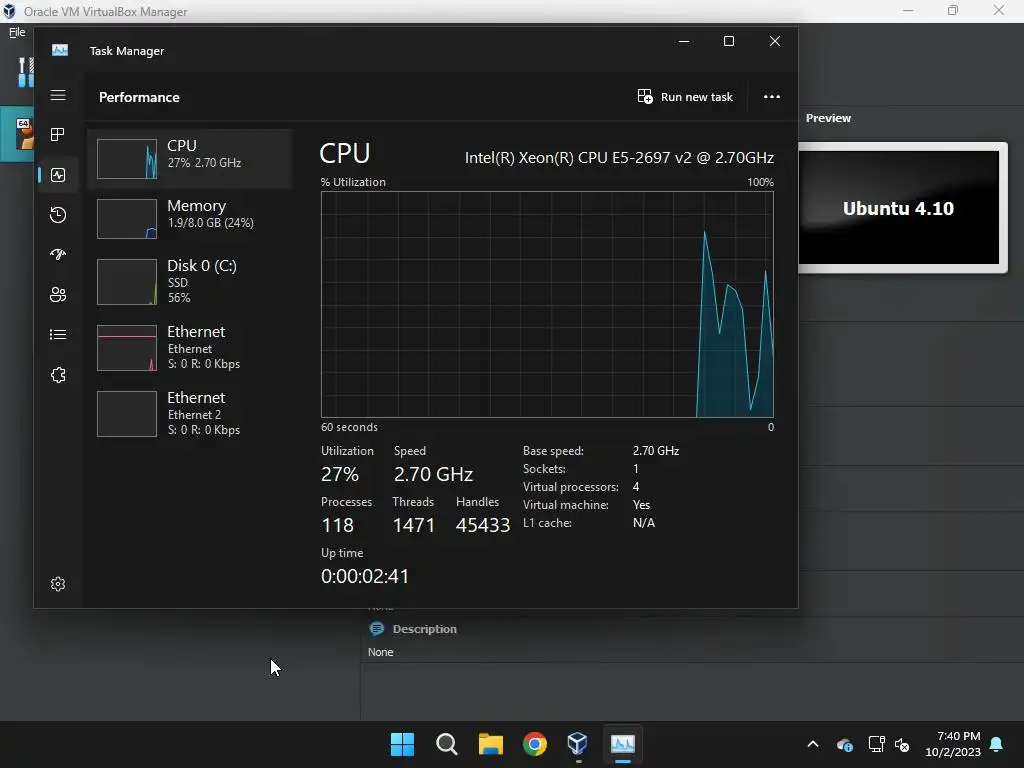The width and height of the screenshot is (1024, 768).
Task: Click the Ubuntu 4.10 preview thumbnail in VirtualBox
Action: tap(900, 208)
